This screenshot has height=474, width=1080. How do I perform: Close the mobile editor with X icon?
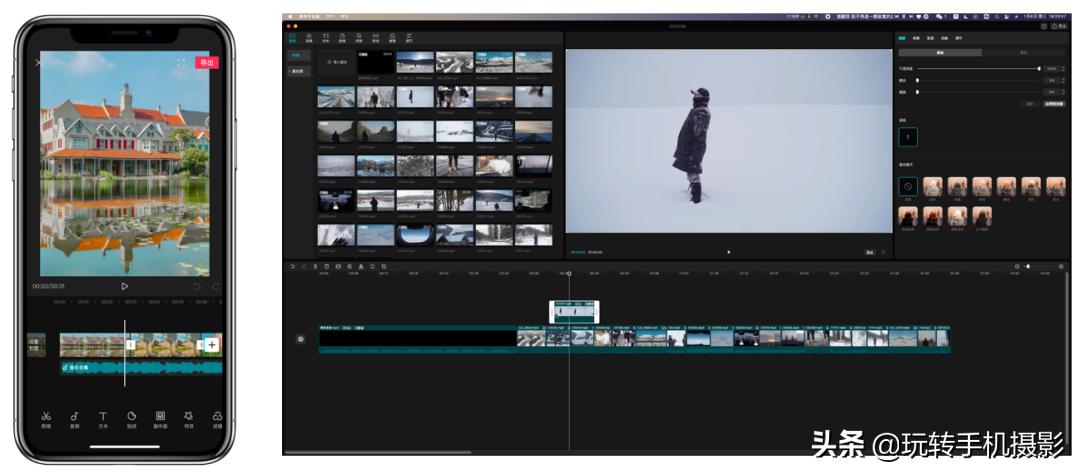38,62
